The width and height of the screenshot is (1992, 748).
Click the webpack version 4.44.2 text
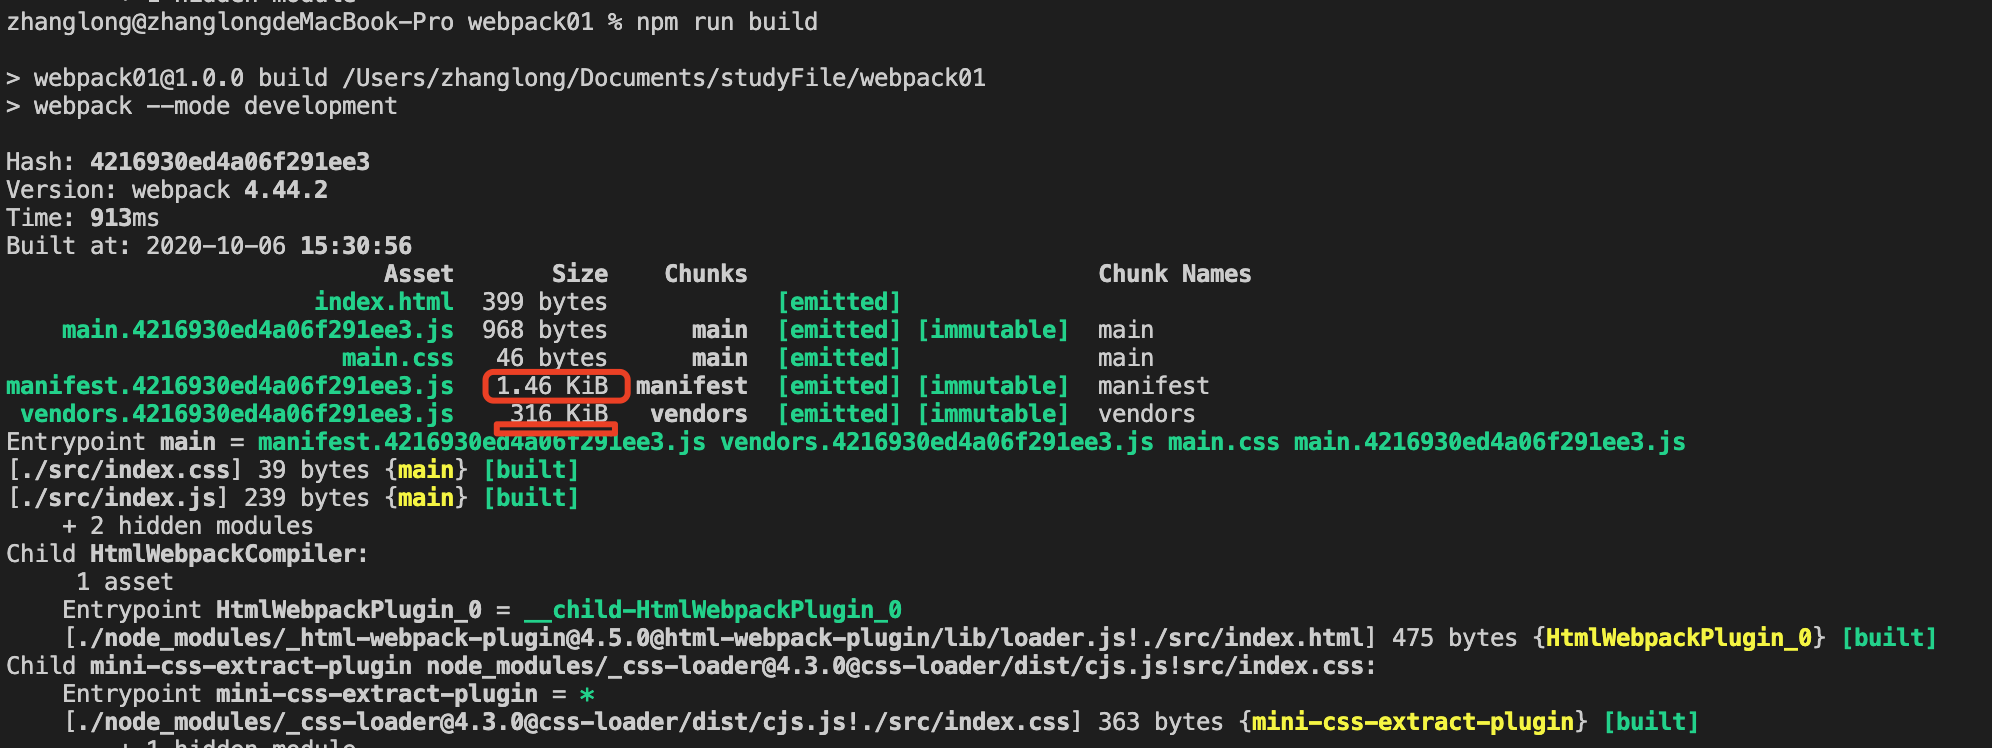click(x=286, y=190)
